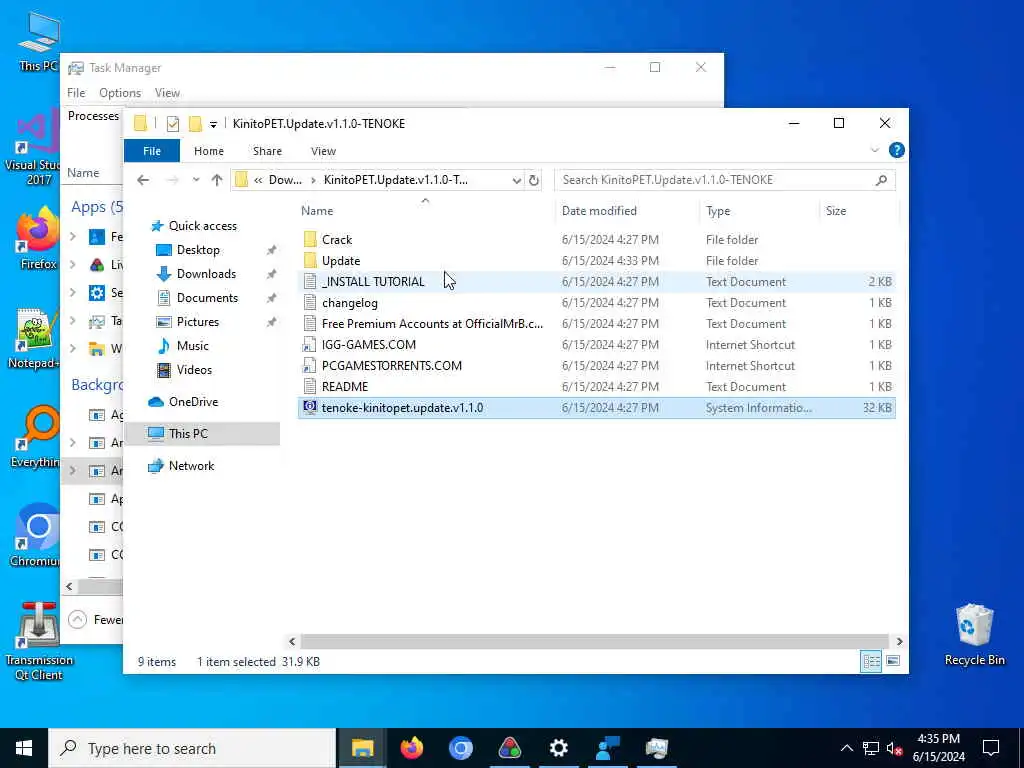This screenshot has height=768, width=1024.
Task: Select Free Premium Accounts at OfficialMrB file
Action: (x=432, y=324)
